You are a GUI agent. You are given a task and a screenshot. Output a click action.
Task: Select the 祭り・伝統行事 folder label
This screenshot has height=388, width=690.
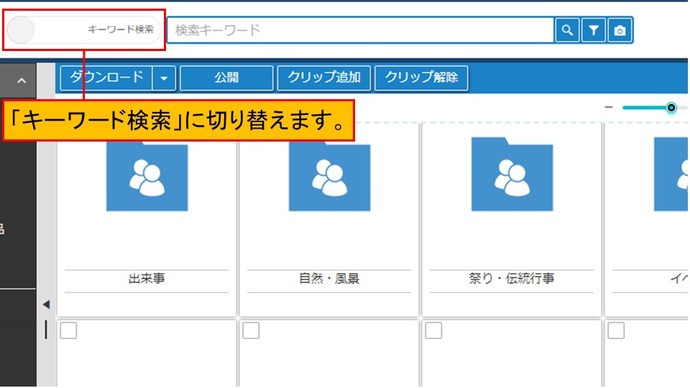[x=511, y=278]
